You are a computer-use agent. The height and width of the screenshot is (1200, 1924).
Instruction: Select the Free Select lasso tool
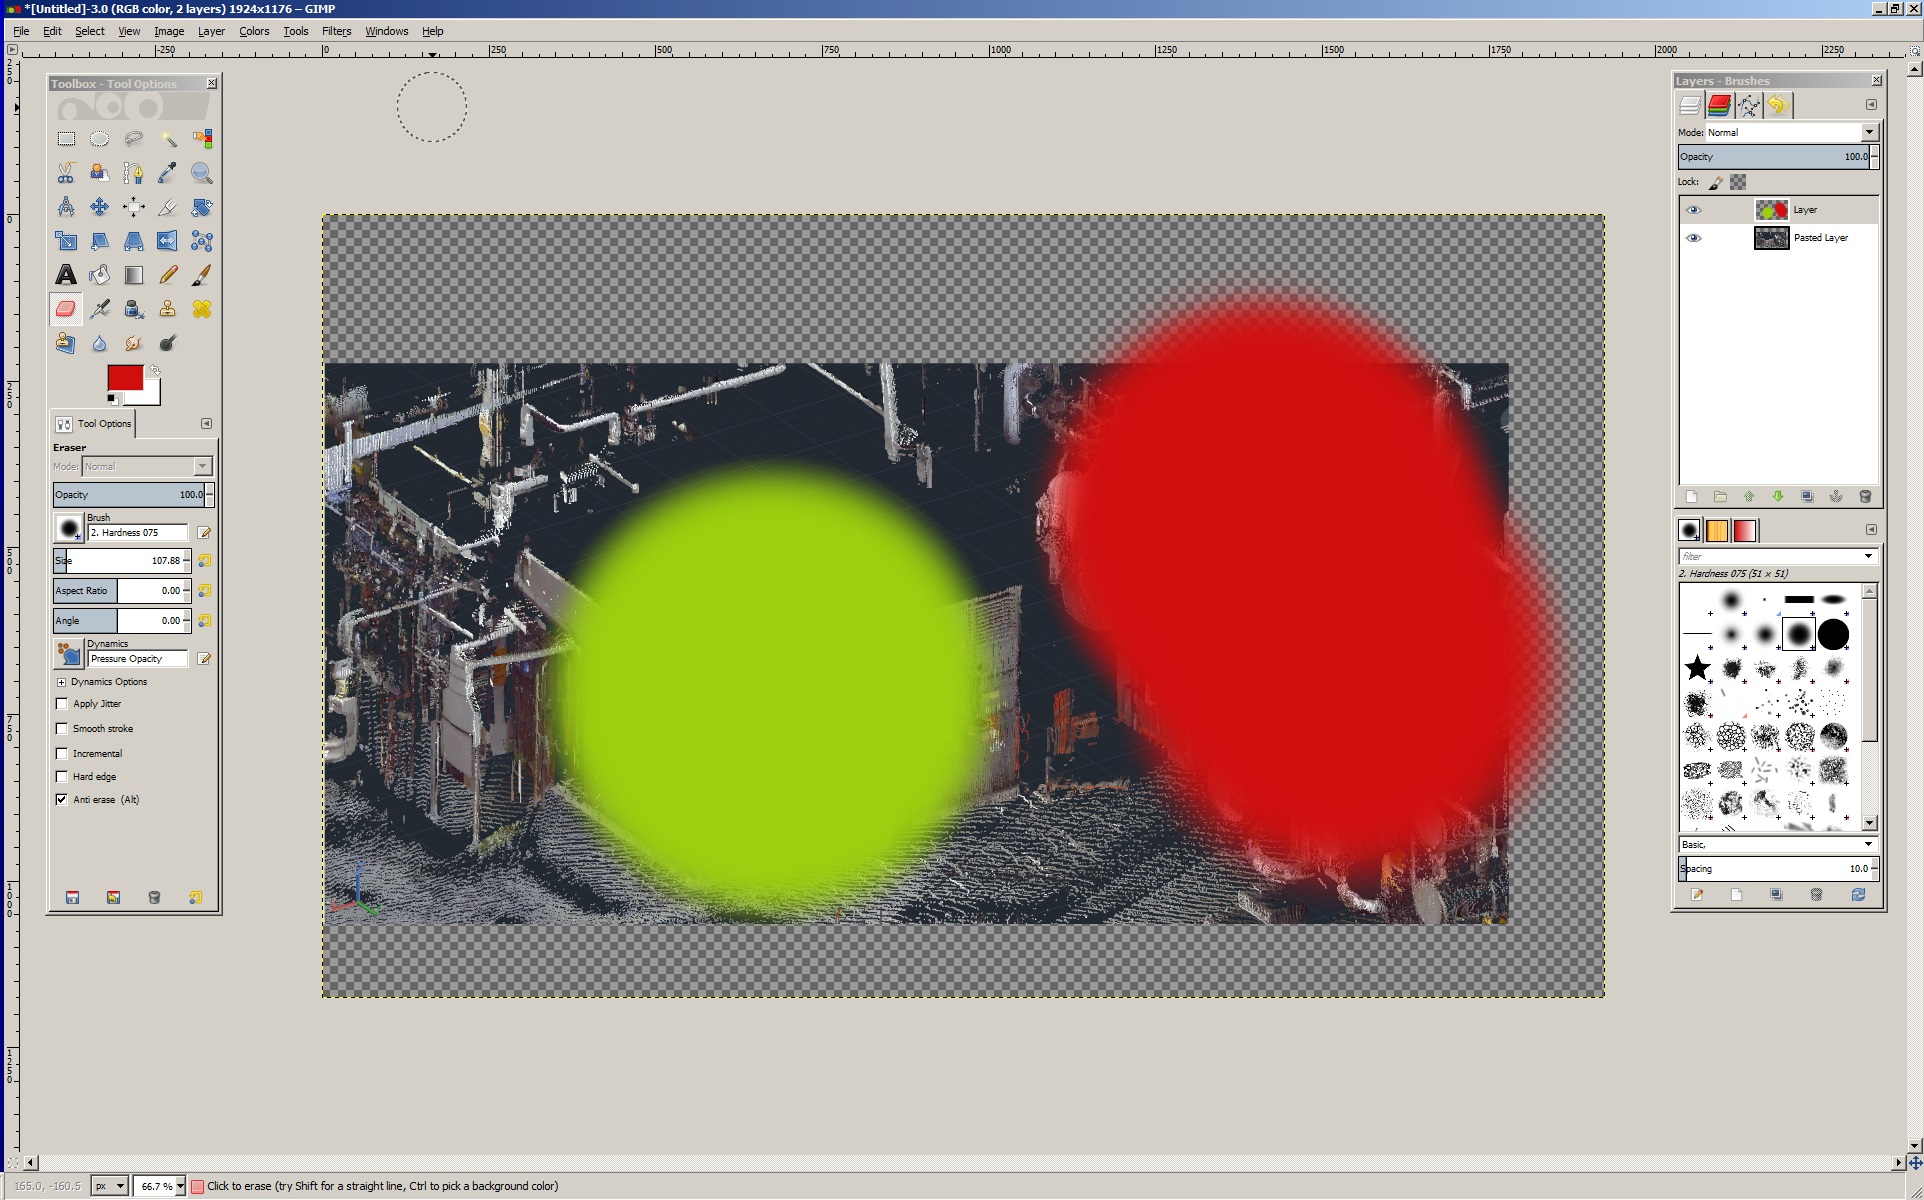tap(133, 139)
